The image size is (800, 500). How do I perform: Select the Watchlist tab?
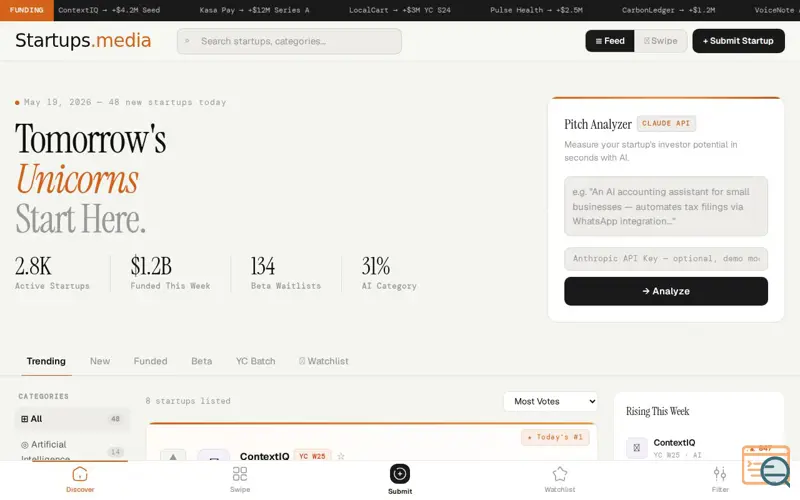click(x=323, y=361)
